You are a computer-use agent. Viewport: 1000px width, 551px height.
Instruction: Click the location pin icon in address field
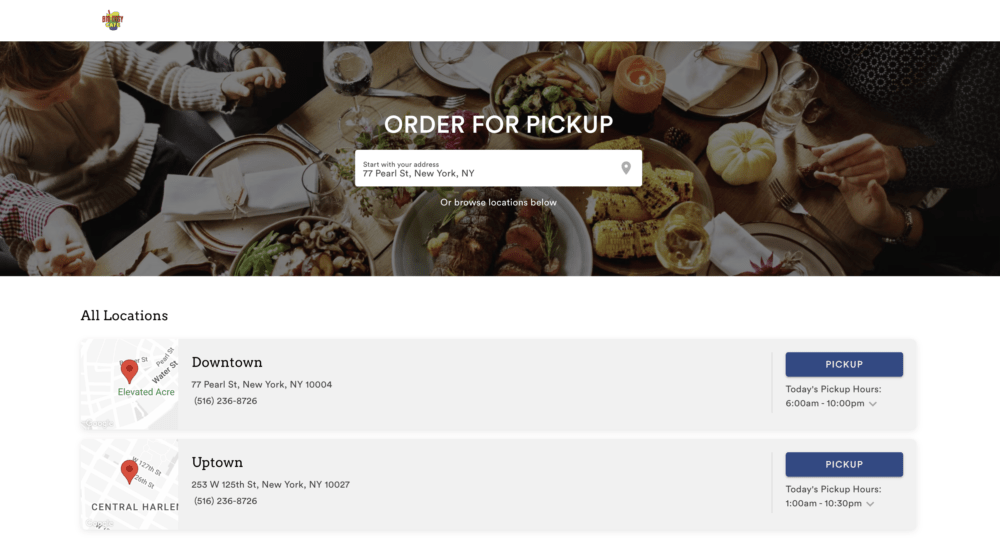(626, 168)
